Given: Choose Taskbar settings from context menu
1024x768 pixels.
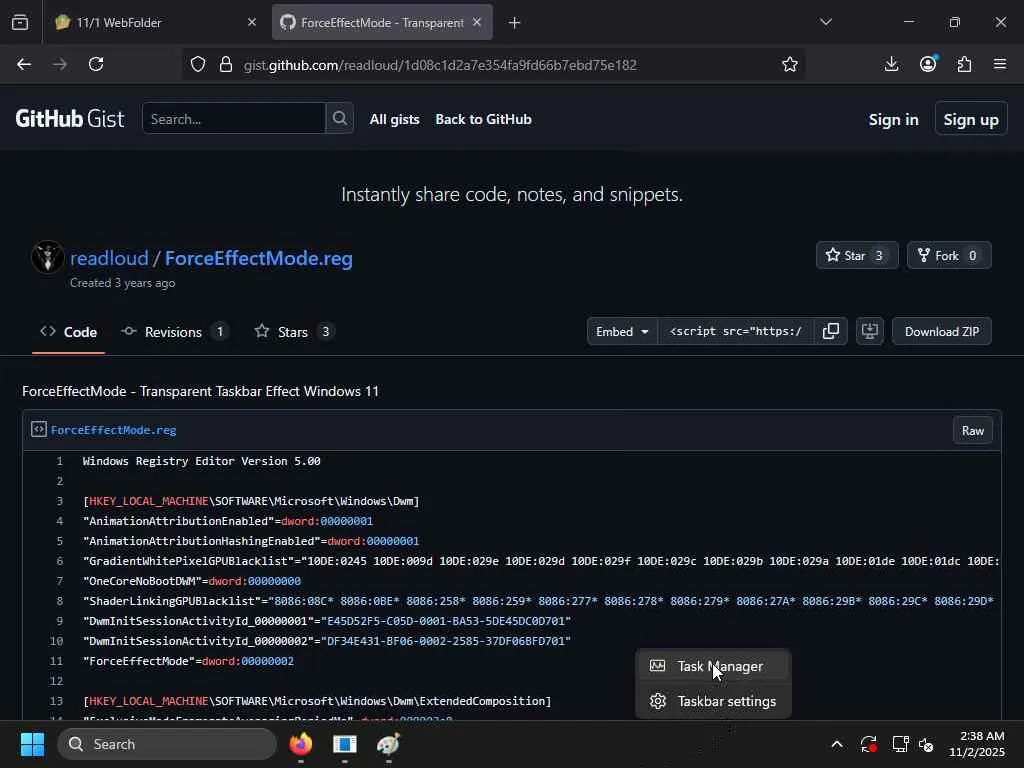Looking at the screenshot, I should tap(713, 701).
